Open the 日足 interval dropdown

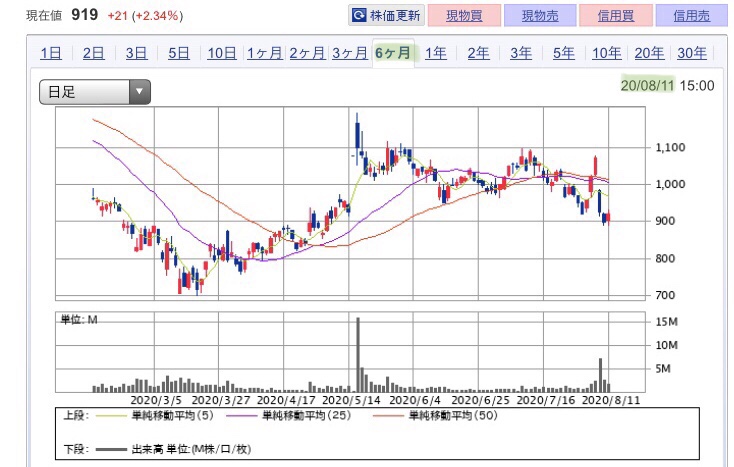93,93
